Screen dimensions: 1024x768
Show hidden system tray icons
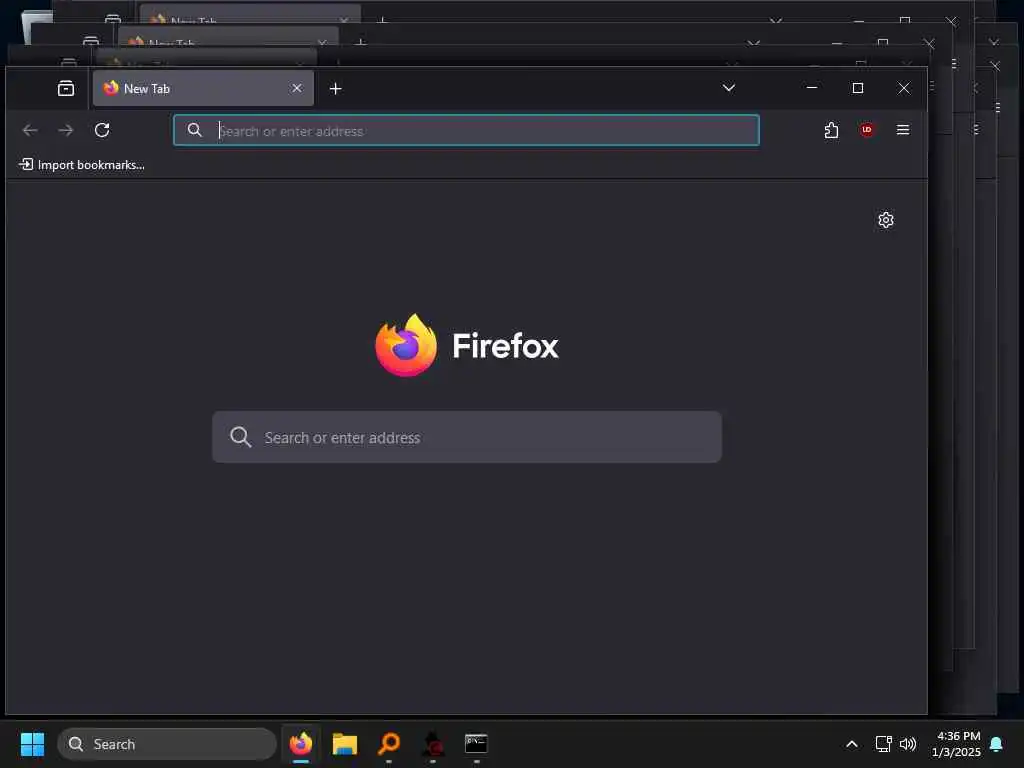coord(852,744)
